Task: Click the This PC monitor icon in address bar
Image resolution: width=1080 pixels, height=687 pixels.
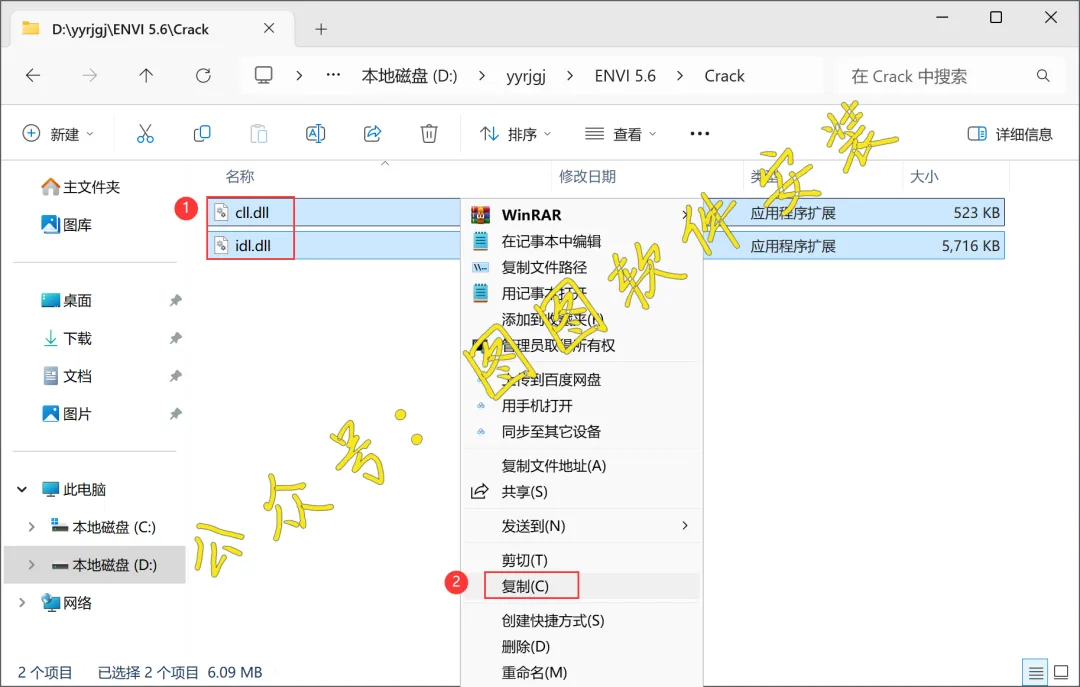Action: [264, 75]
